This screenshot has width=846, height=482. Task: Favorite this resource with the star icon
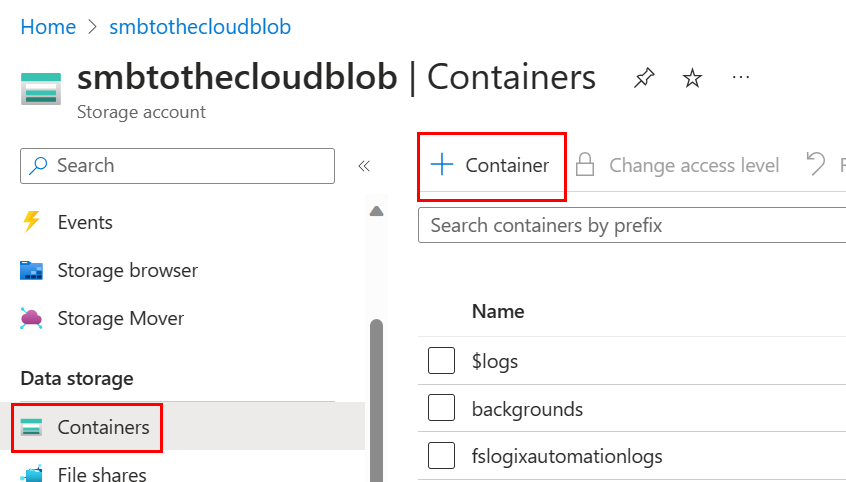click(x=692, y=78)
